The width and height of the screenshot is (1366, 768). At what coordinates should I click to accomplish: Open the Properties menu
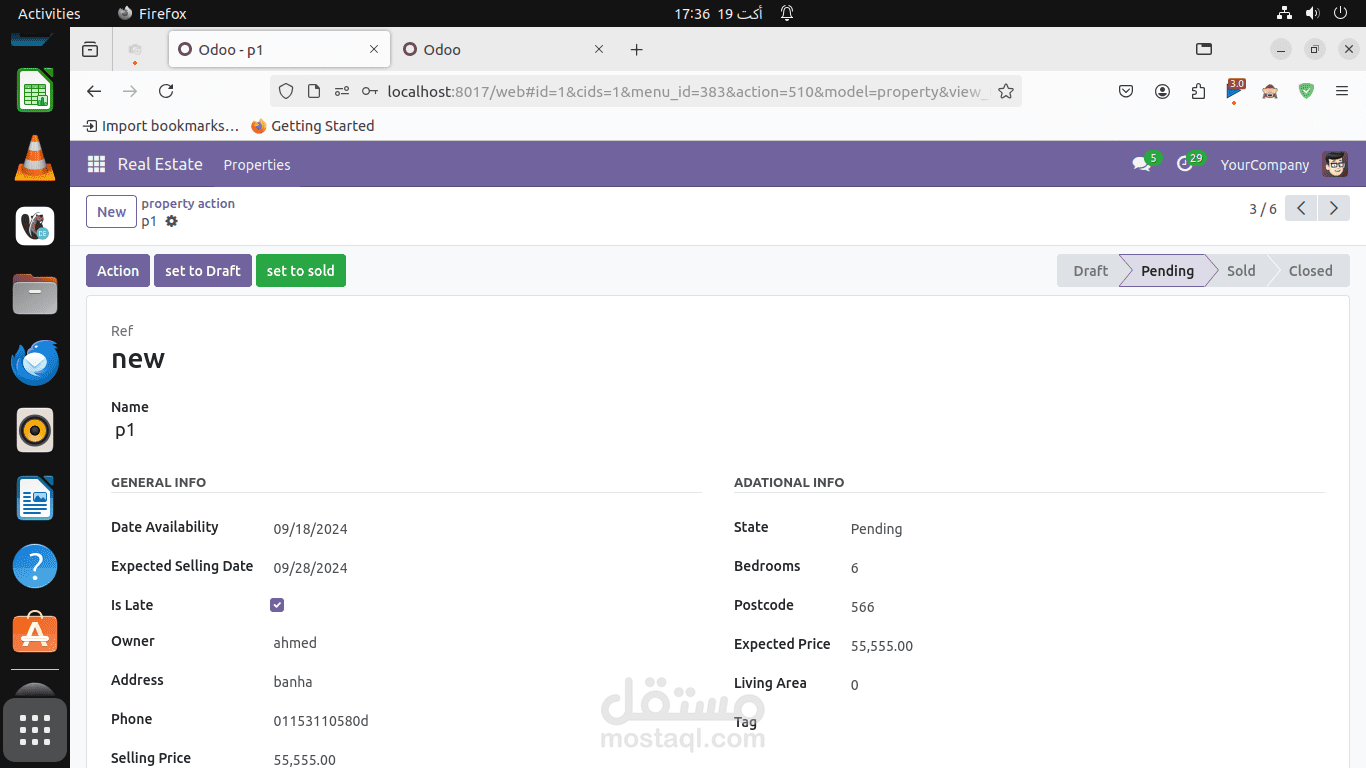coord(257,165)
